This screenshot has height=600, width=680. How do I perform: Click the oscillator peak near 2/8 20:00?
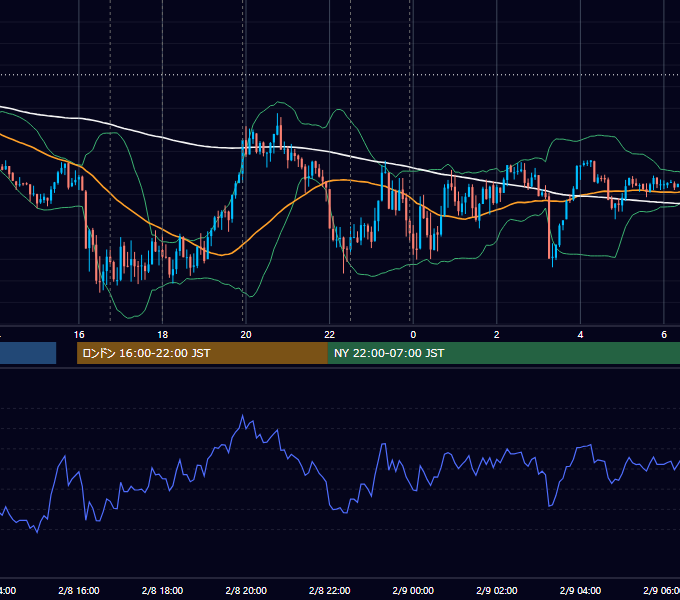coord(242,416)
